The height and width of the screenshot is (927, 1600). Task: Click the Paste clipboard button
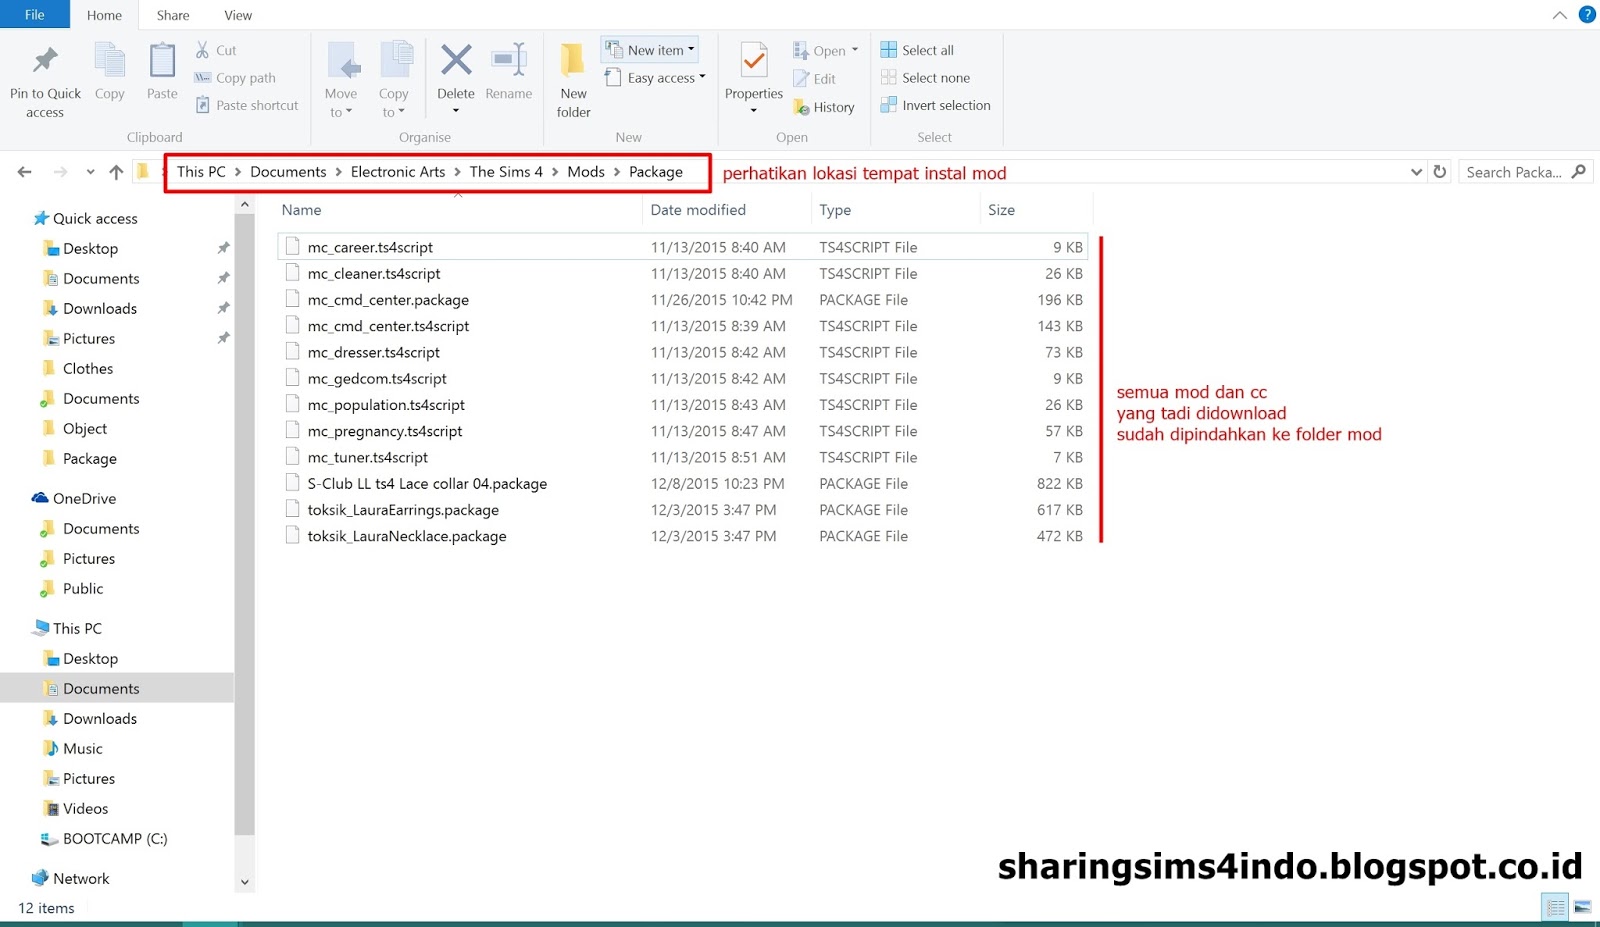pos(162,73)
